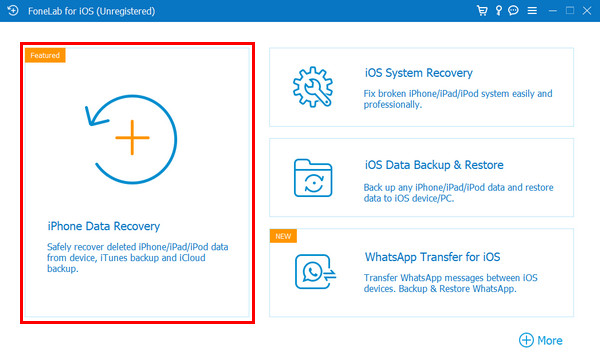Click 'Back up any iPhone/iPad/iPod data' description
This screenshot has height=362, width=600.
click(458, 193)
